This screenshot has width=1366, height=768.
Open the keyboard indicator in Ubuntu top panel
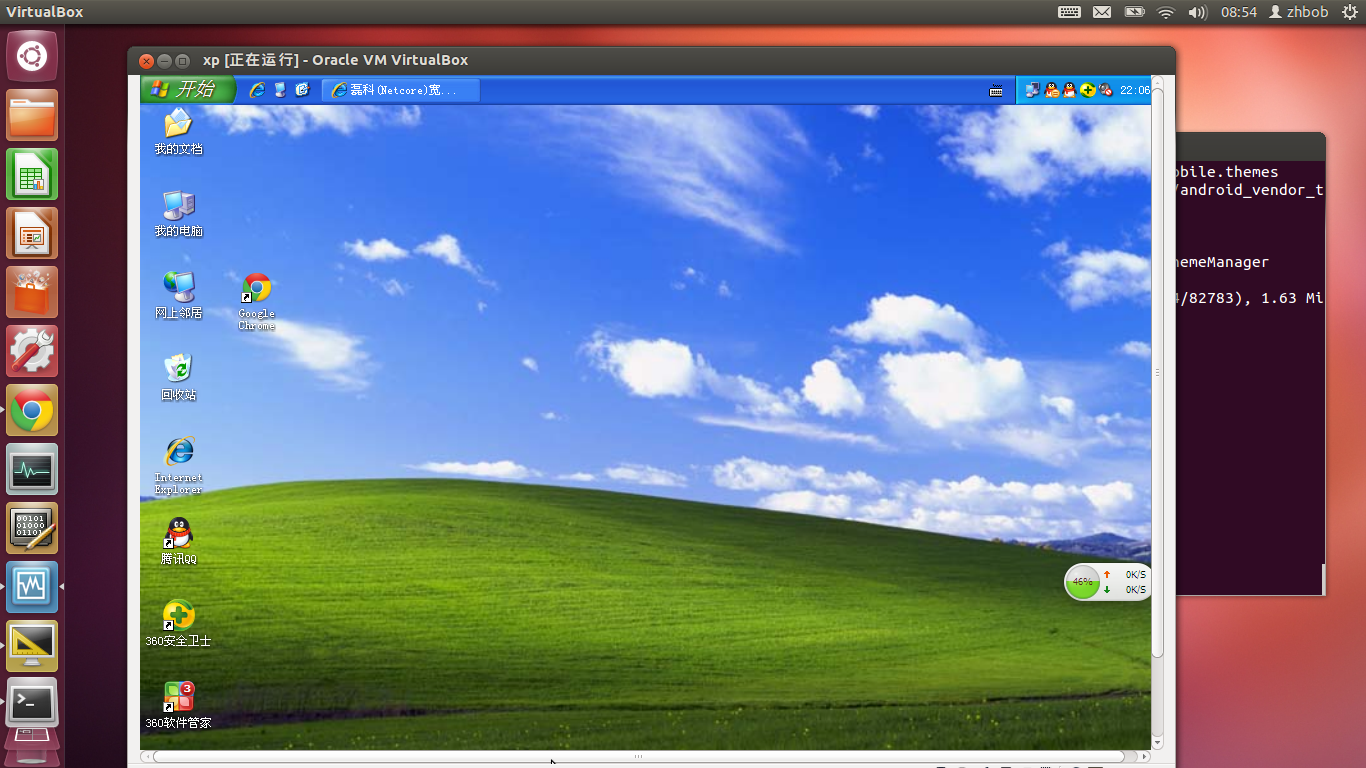pos(1069,12)
